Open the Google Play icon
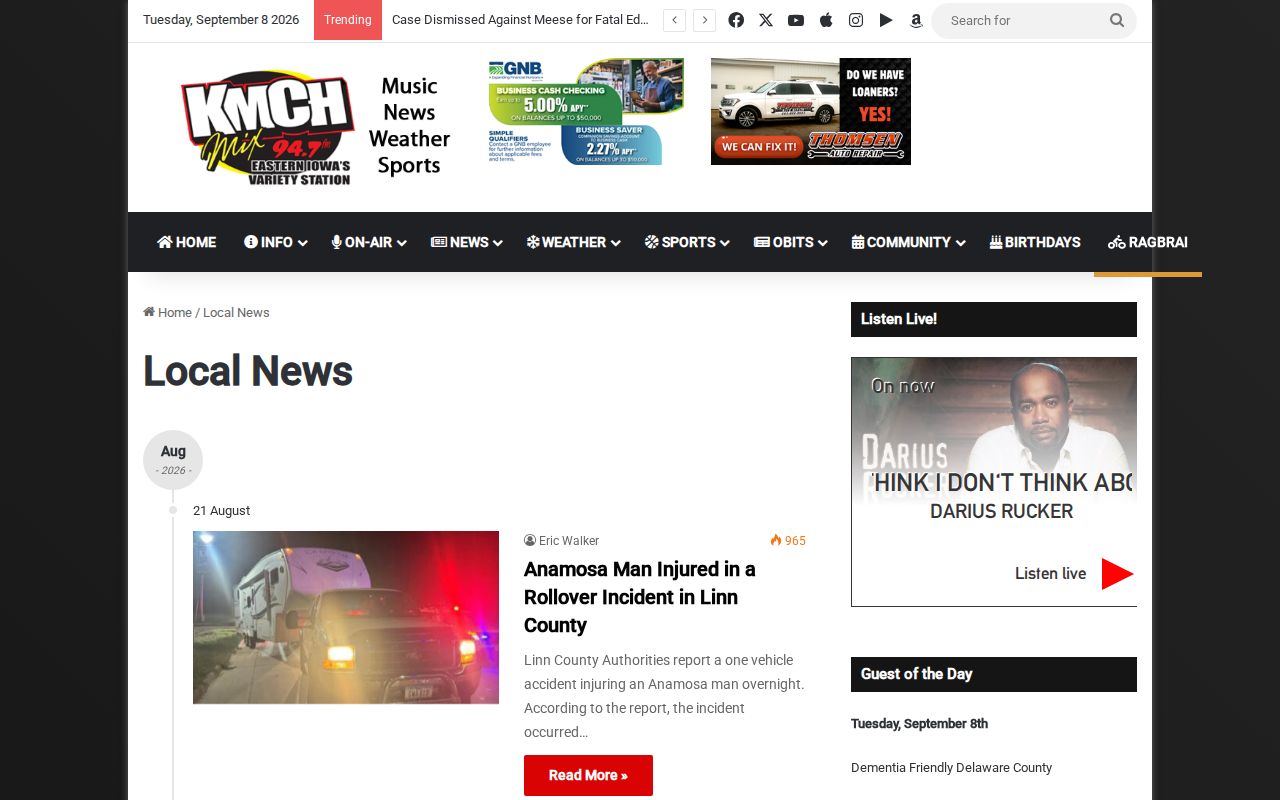This screenshot has height=800, width=1280. coord(886,20)
